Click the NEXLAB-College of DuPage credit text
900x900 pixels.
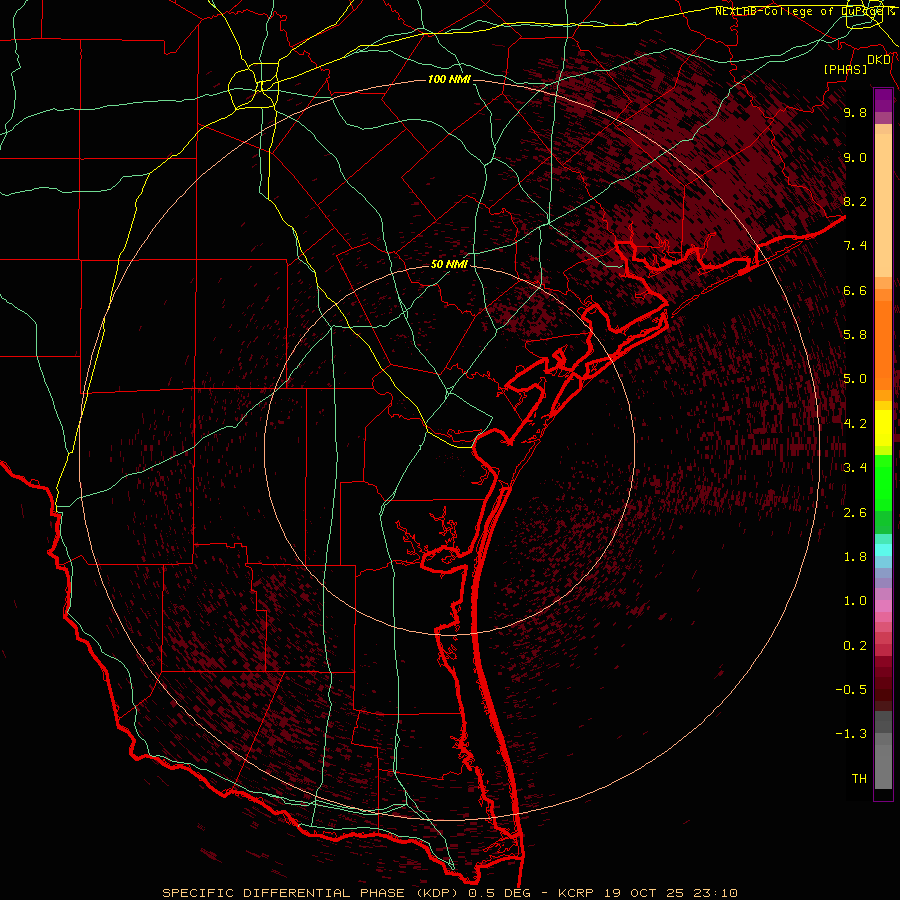pyautogui.click(x=804, y=11)
